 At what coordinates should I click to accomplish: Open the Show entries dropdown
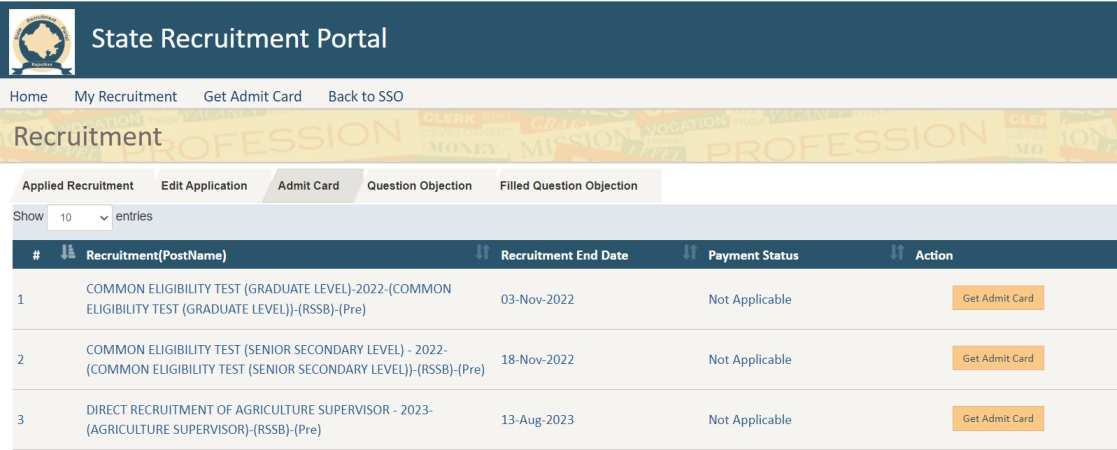pos(80,217)
